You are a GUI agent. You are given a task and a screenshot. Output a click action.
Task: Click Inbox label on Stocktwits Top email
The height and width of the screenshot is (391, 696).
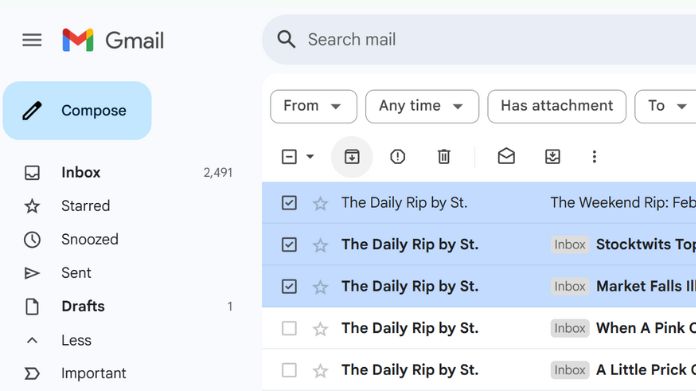[x=570, y=245]
